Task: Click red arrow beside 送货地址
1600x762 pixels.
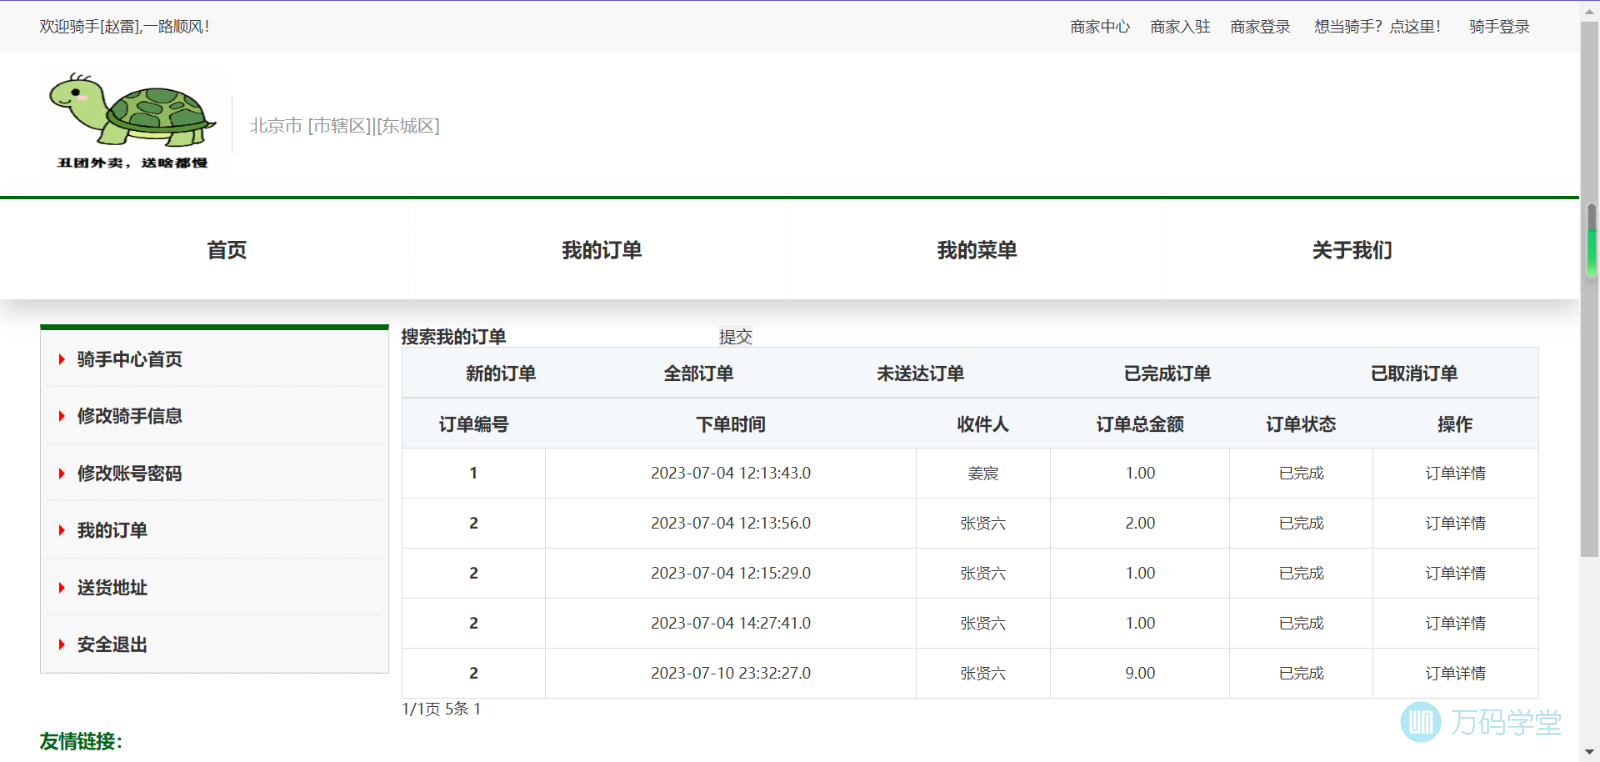Action: (61, 588)
